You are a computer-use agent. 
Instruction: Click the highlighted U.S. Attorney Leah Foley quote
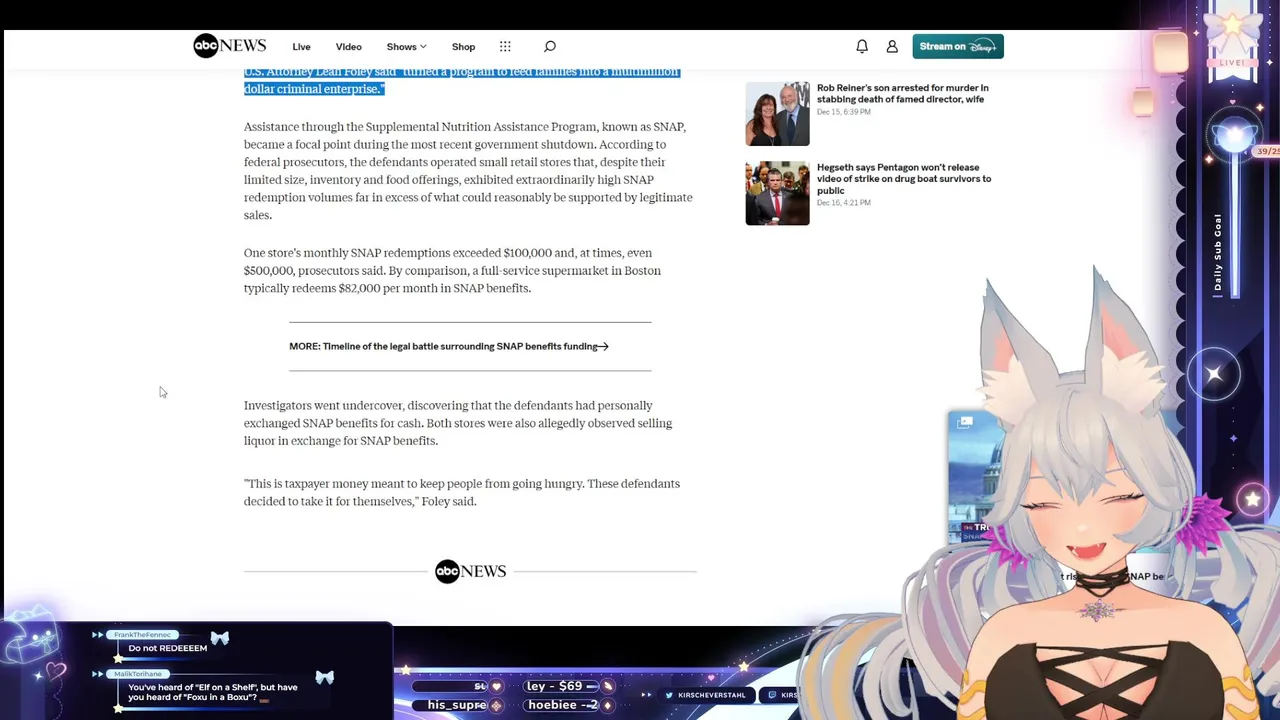462,80
